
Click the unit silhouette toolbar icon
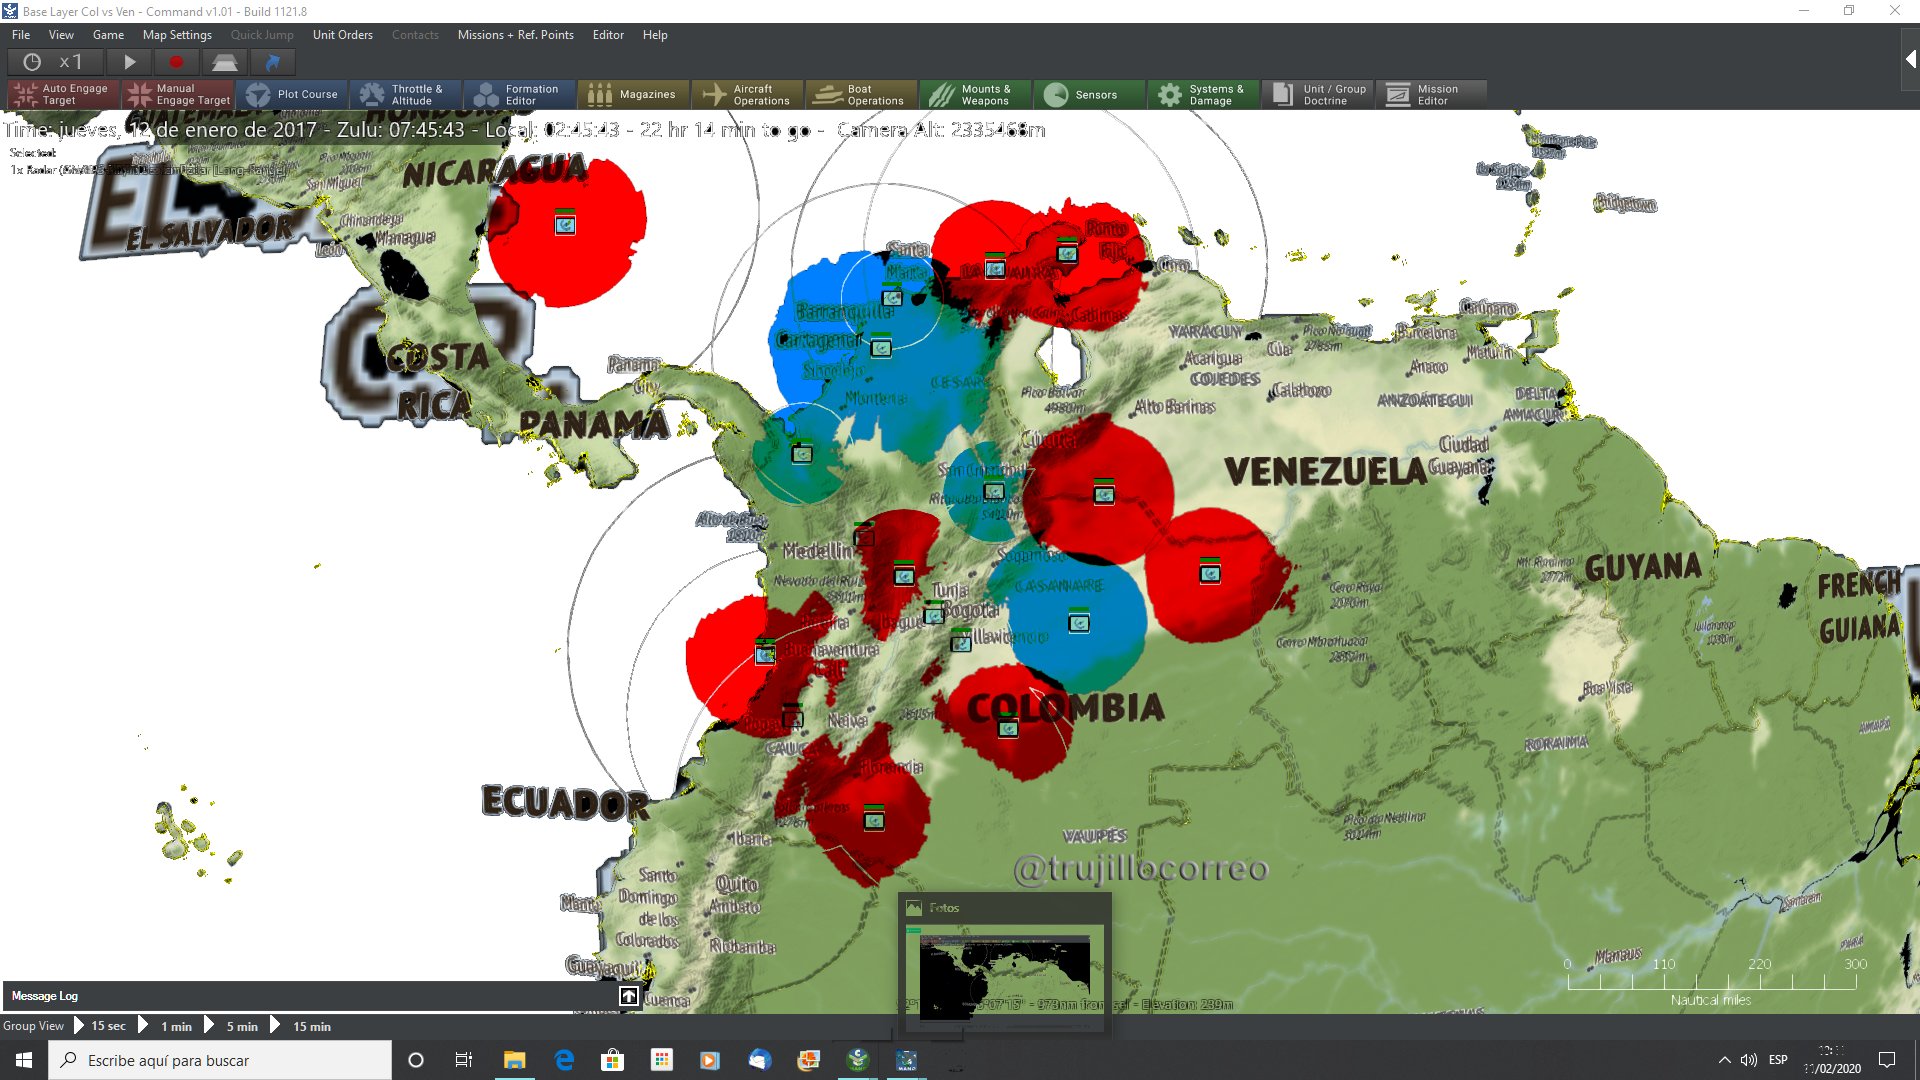[x=224, y=62]
